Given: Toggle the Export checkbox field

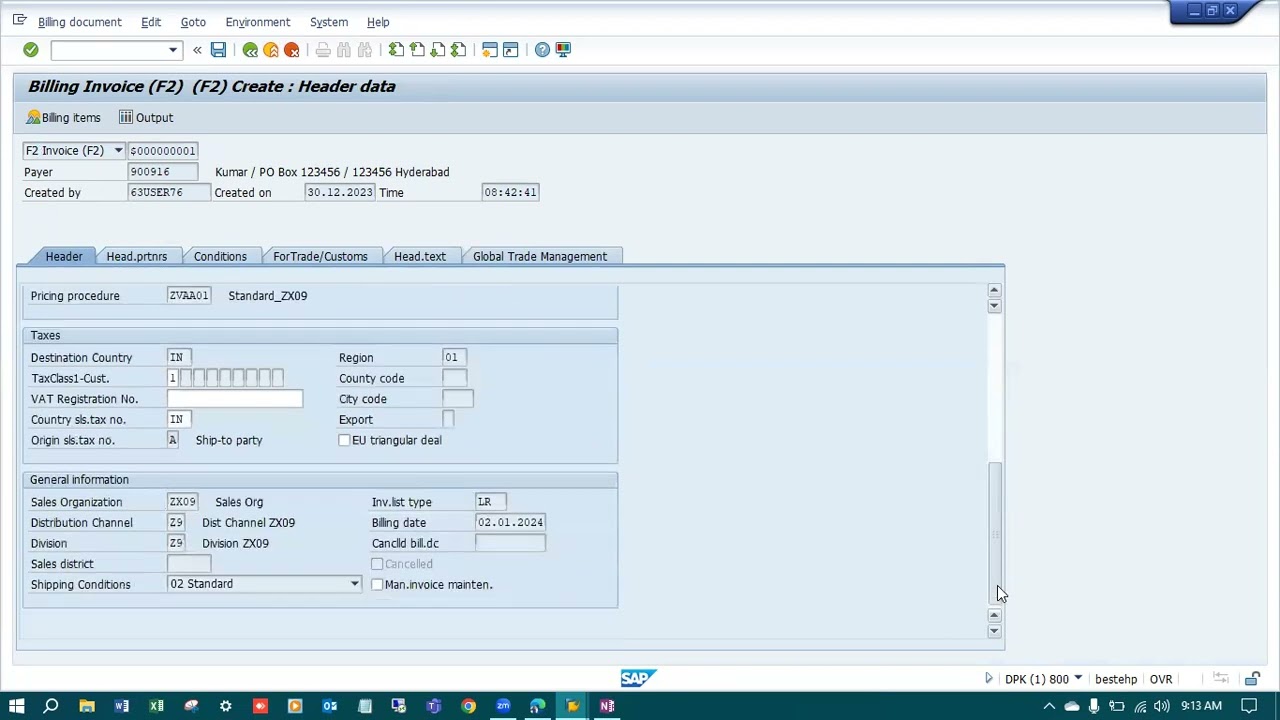Looking at the screenshot, I should click(448, 420).
